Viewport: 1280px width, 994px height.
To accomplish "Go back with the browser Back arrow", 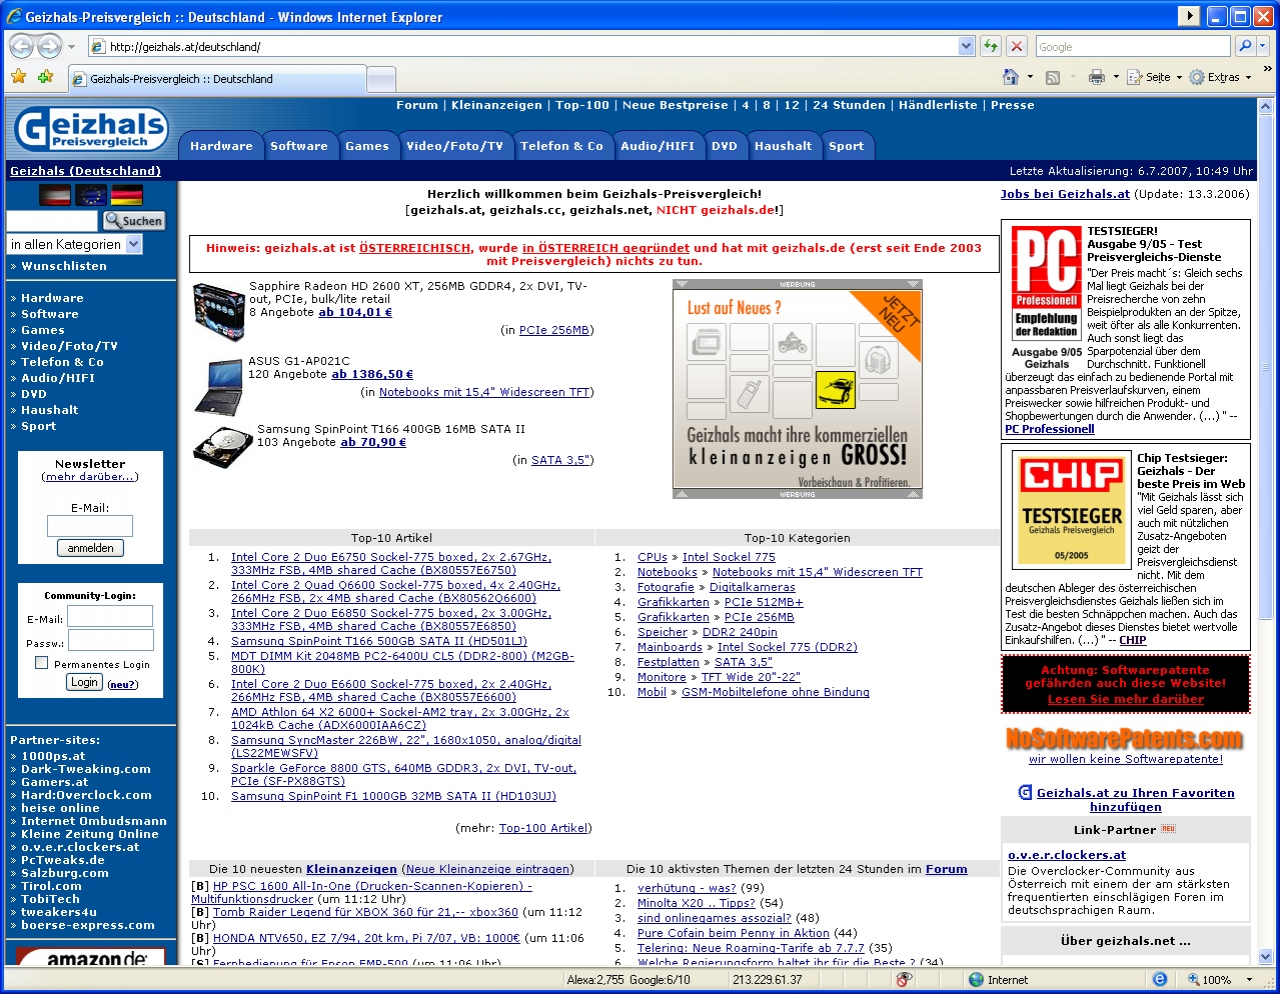I will pos(21,46).
